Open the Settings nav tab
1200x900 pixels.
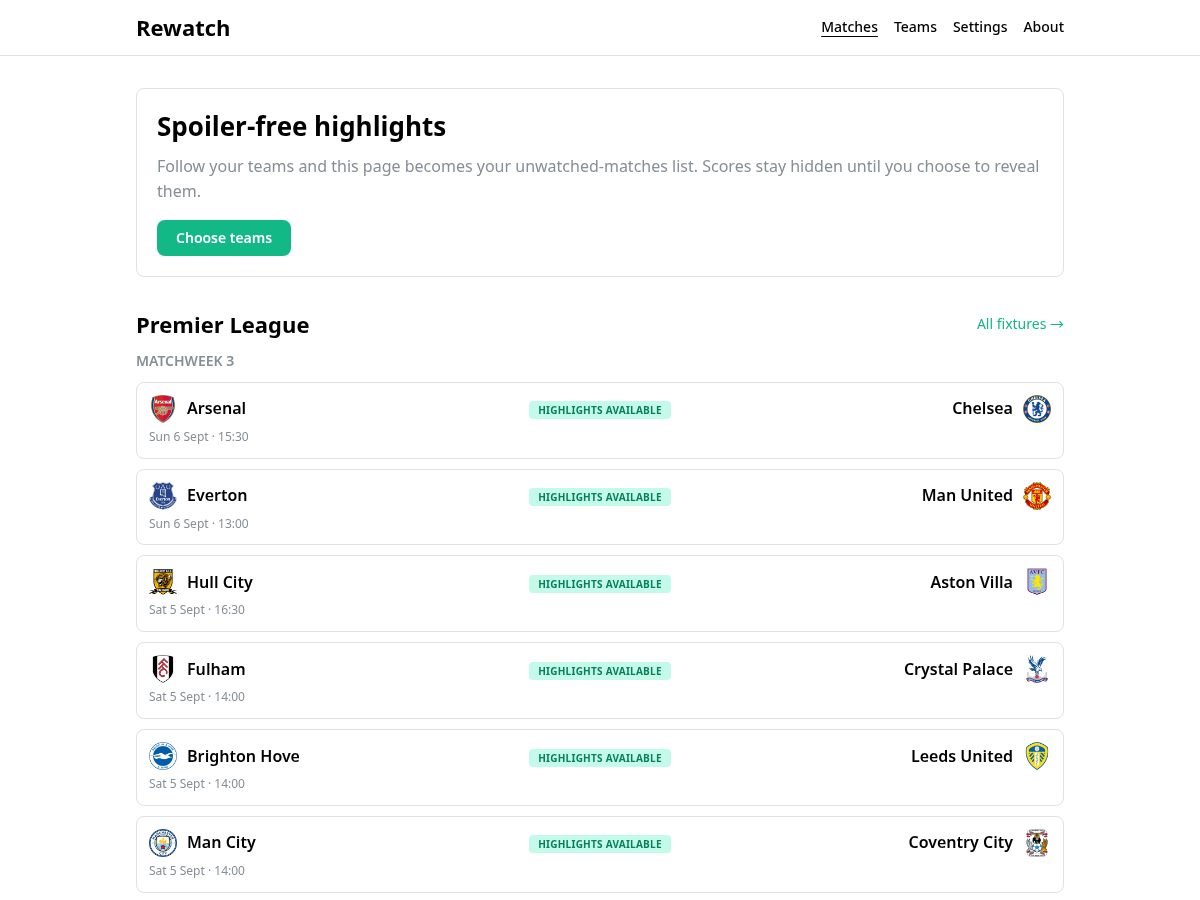coord(980,27)
